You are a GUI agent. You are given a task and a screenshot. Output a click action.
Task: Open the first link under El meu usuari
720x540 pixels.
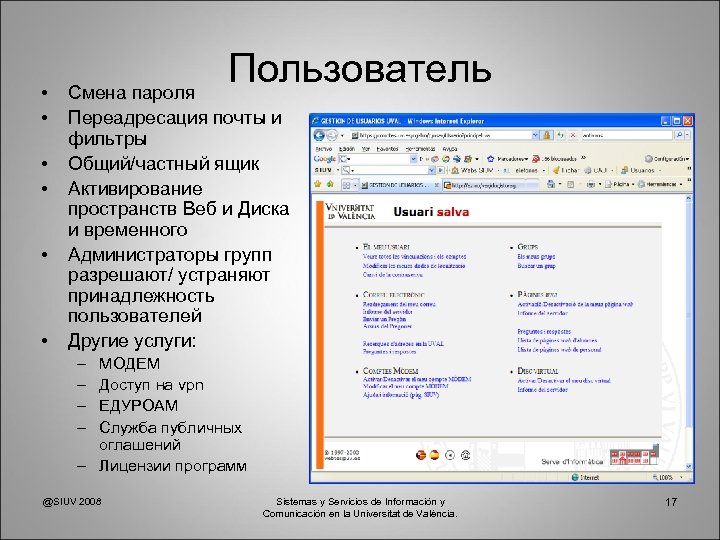pos(414,257)
